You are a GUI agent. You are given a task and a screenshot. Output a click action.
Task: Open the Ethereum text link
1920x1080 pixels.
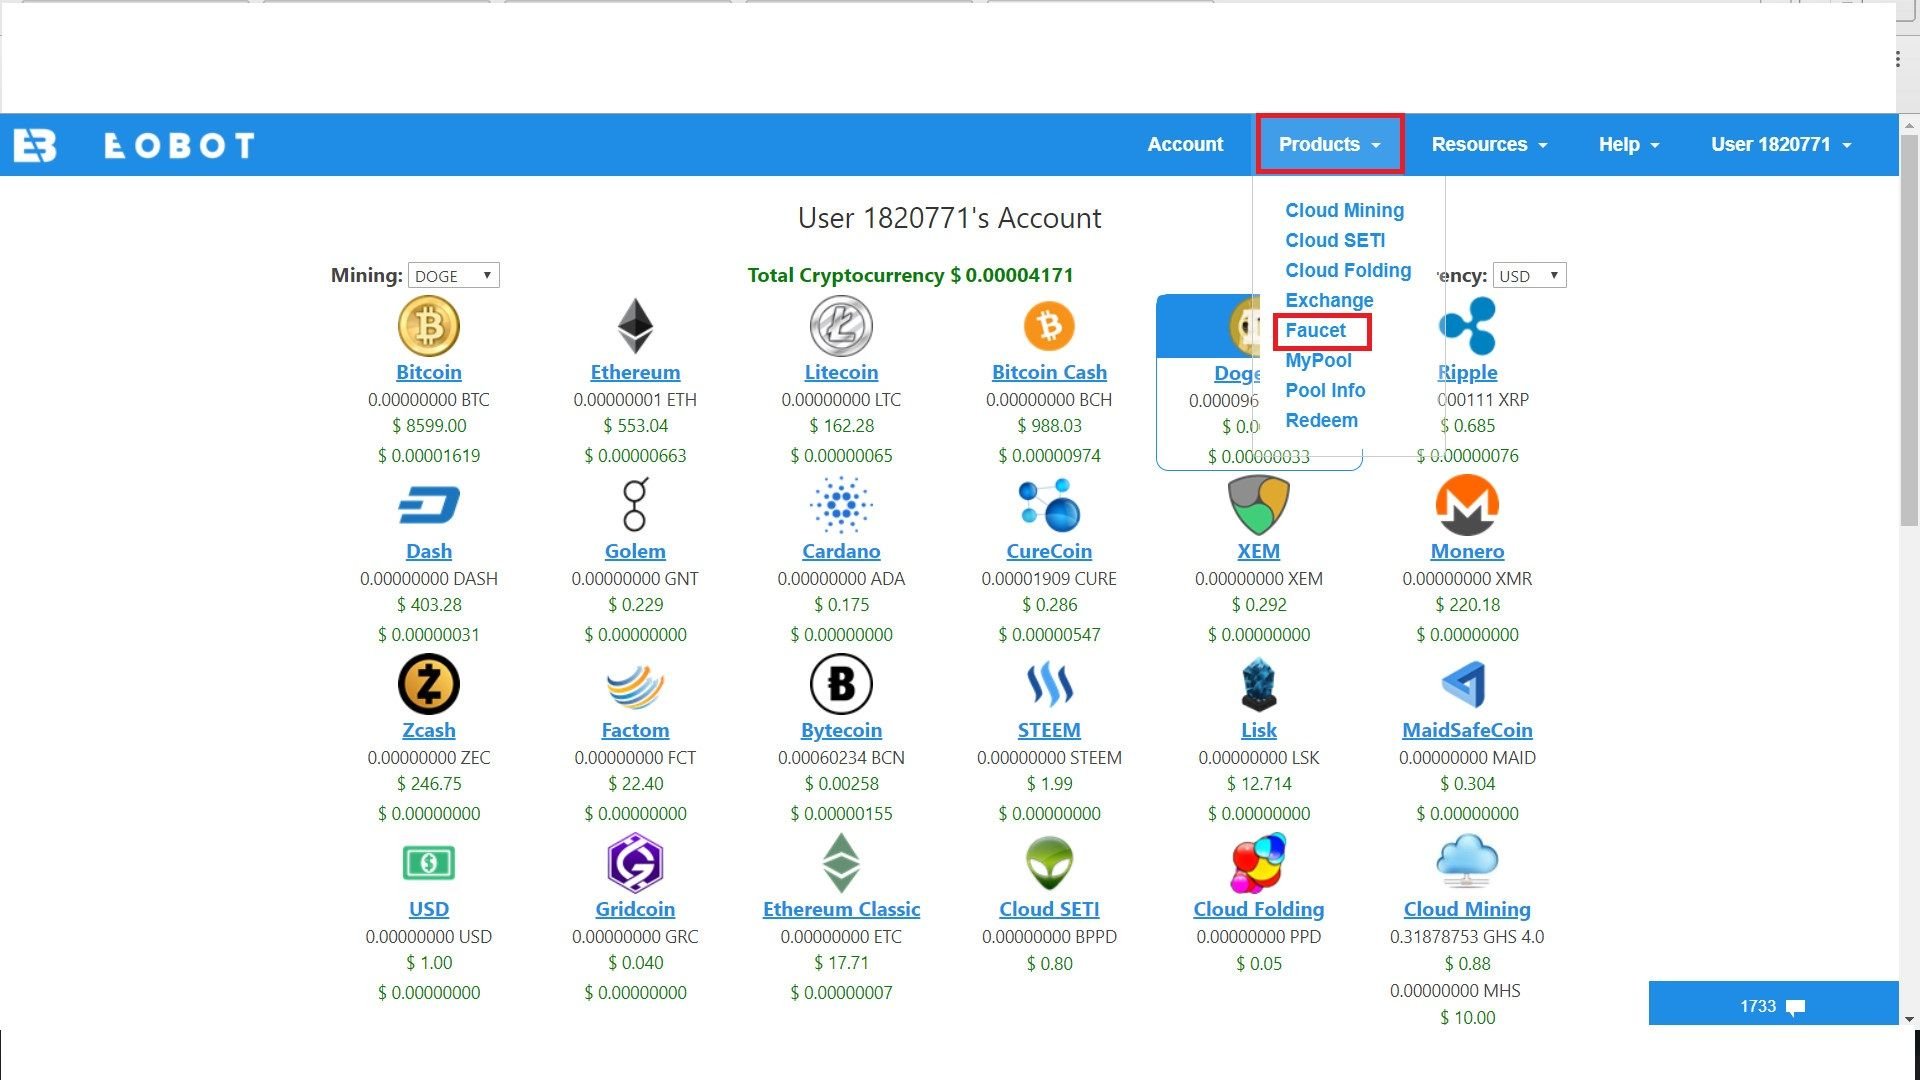tap(635, 372)
